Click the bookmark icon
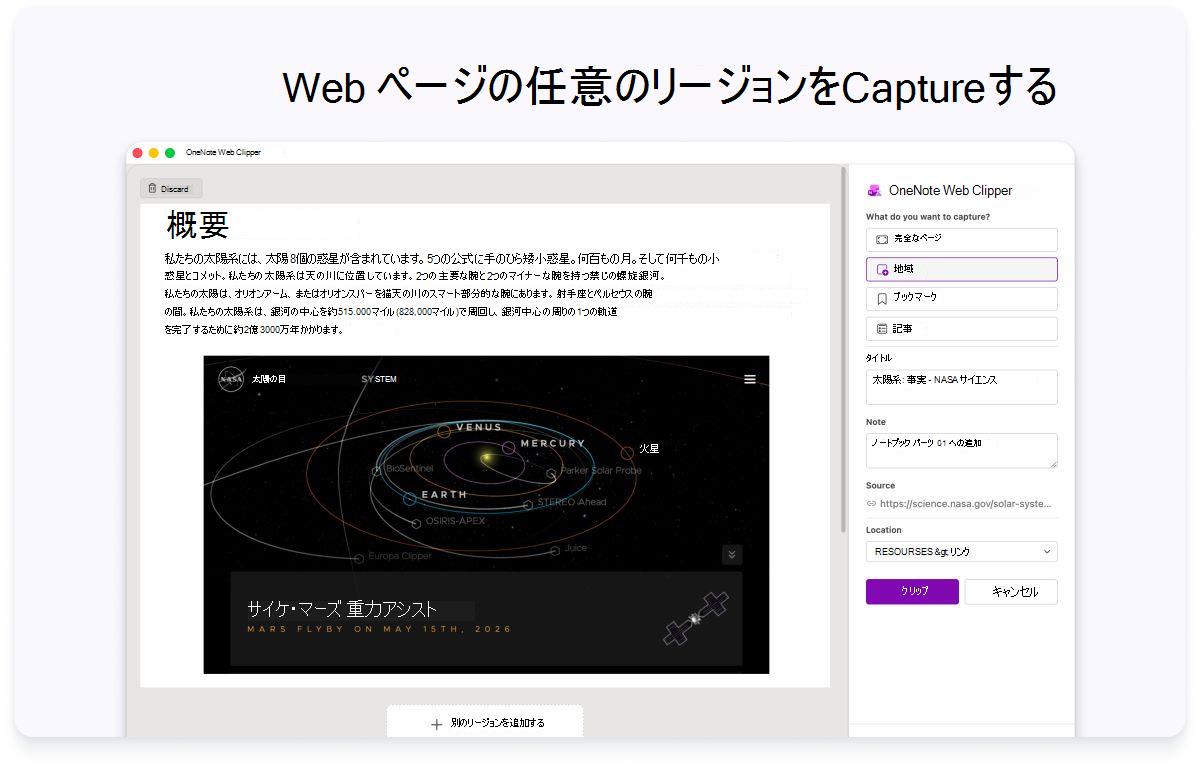Viewport: 1200px width, 770px height. click(882, 298)
